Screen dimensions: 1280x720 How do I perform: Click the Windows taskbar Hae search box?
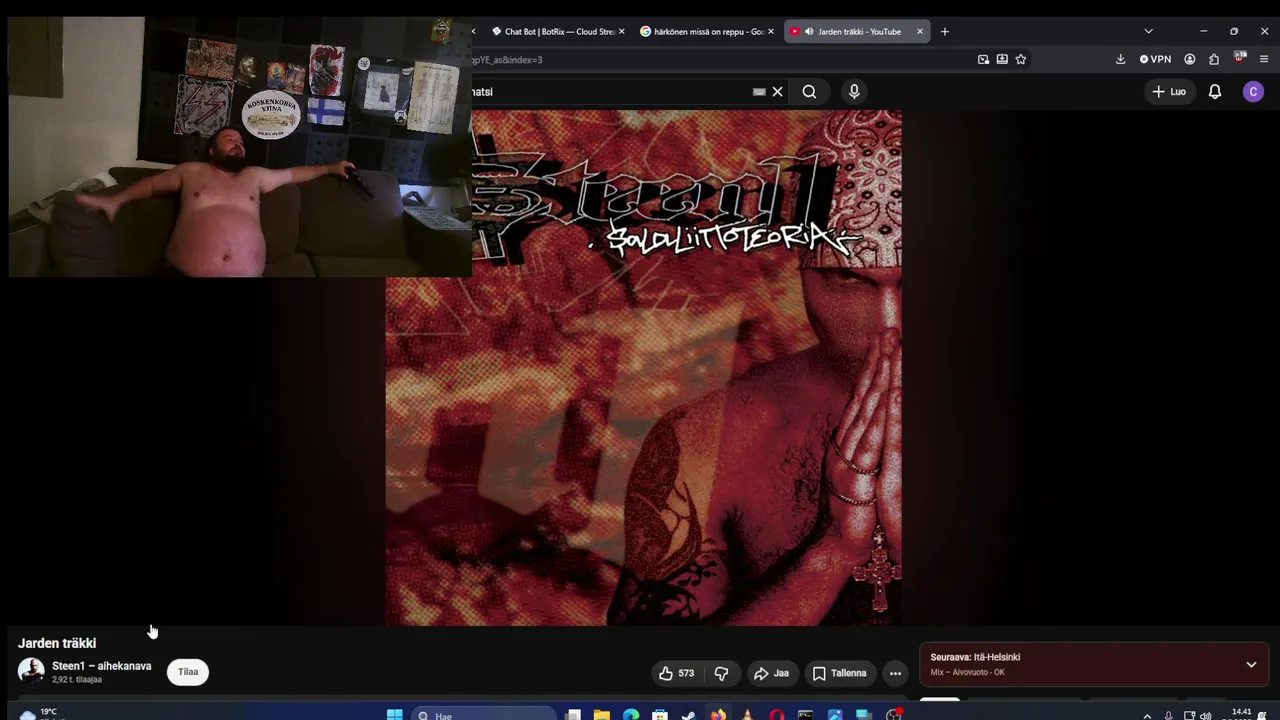point(483,715)
